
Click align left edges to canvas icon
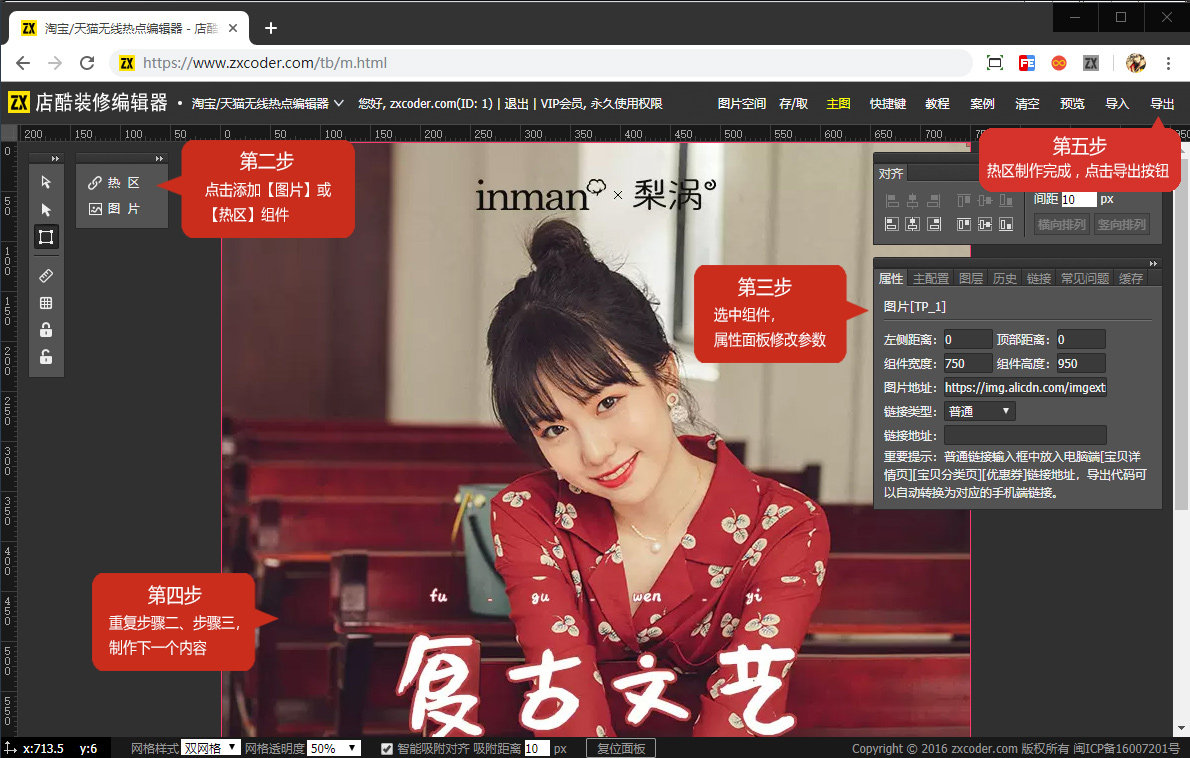[x=892, y=224]
